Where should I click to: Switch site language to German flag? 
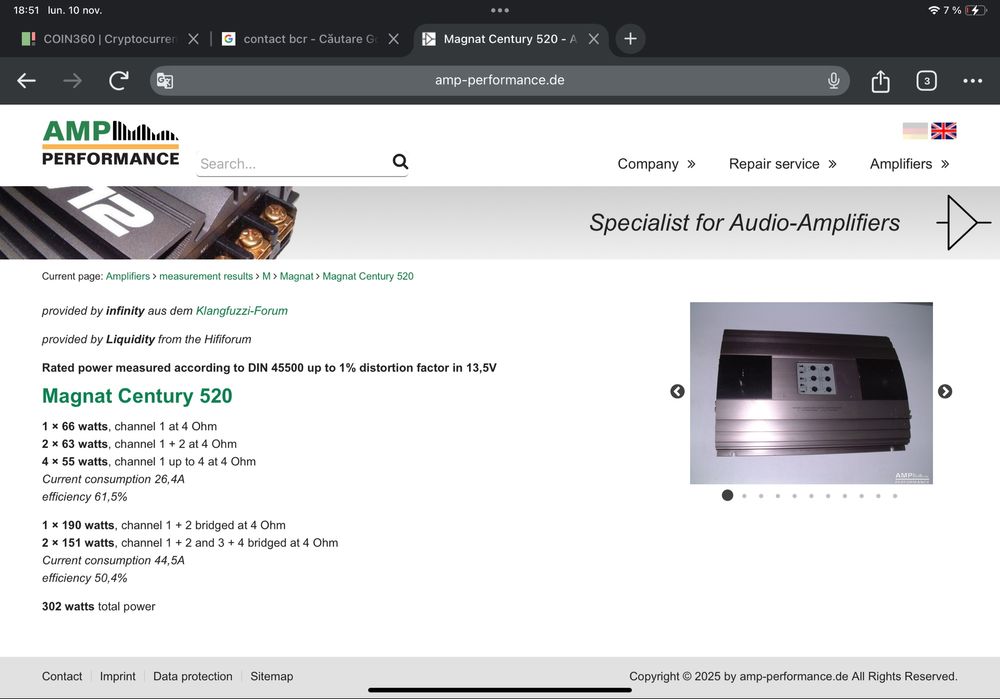tap(915, 131)
